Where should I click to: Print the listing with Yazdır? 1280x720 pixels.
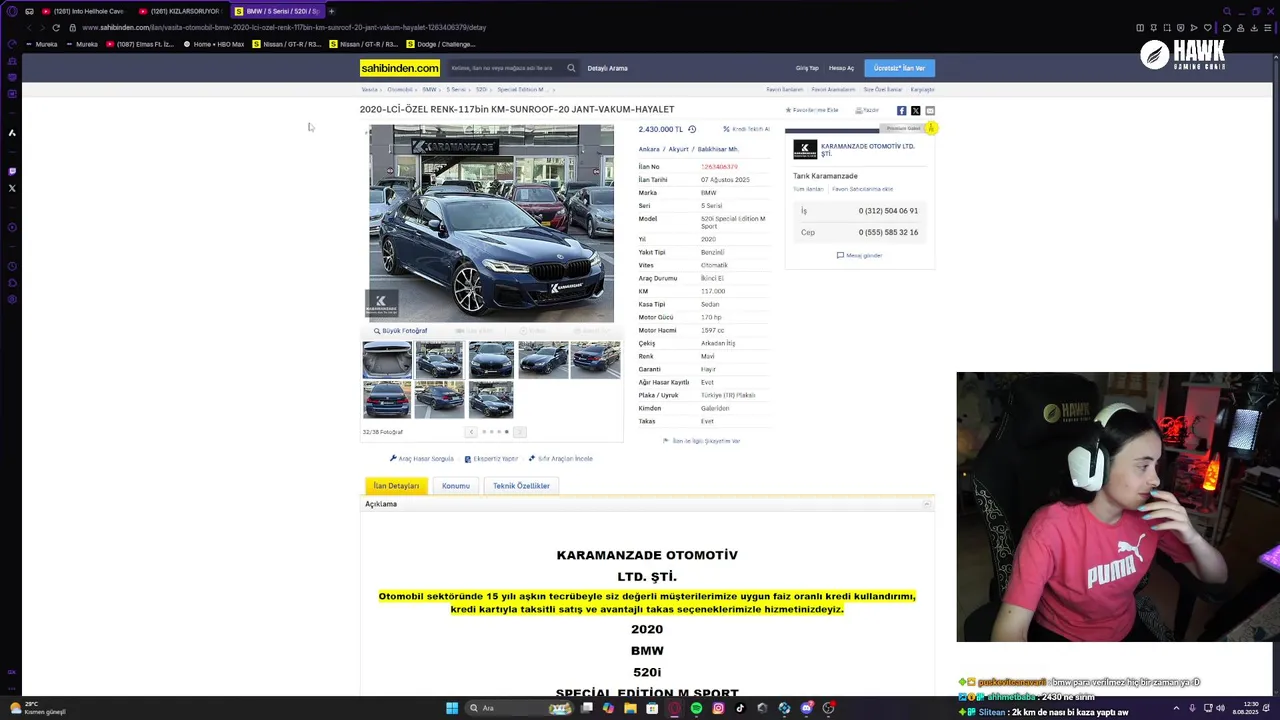click(x=867, y=110)
